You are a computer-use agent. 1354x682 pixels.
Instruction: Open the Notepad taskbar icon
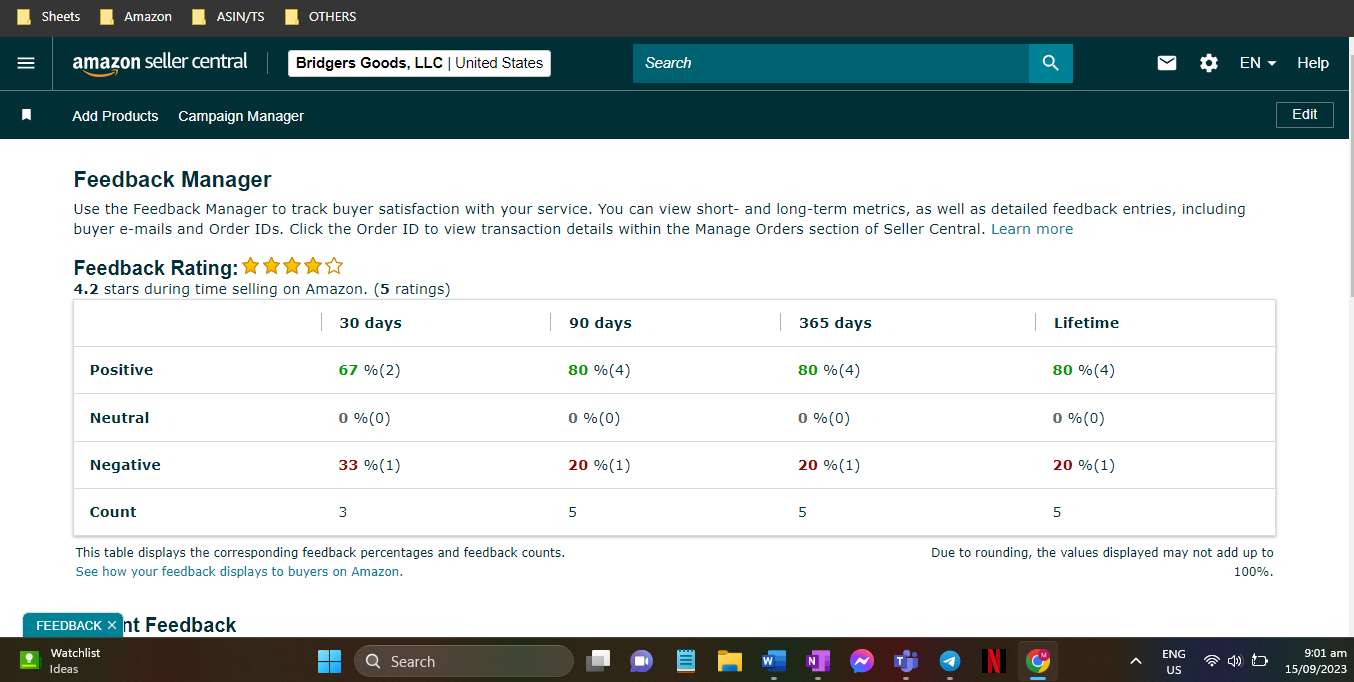point(685,661)
